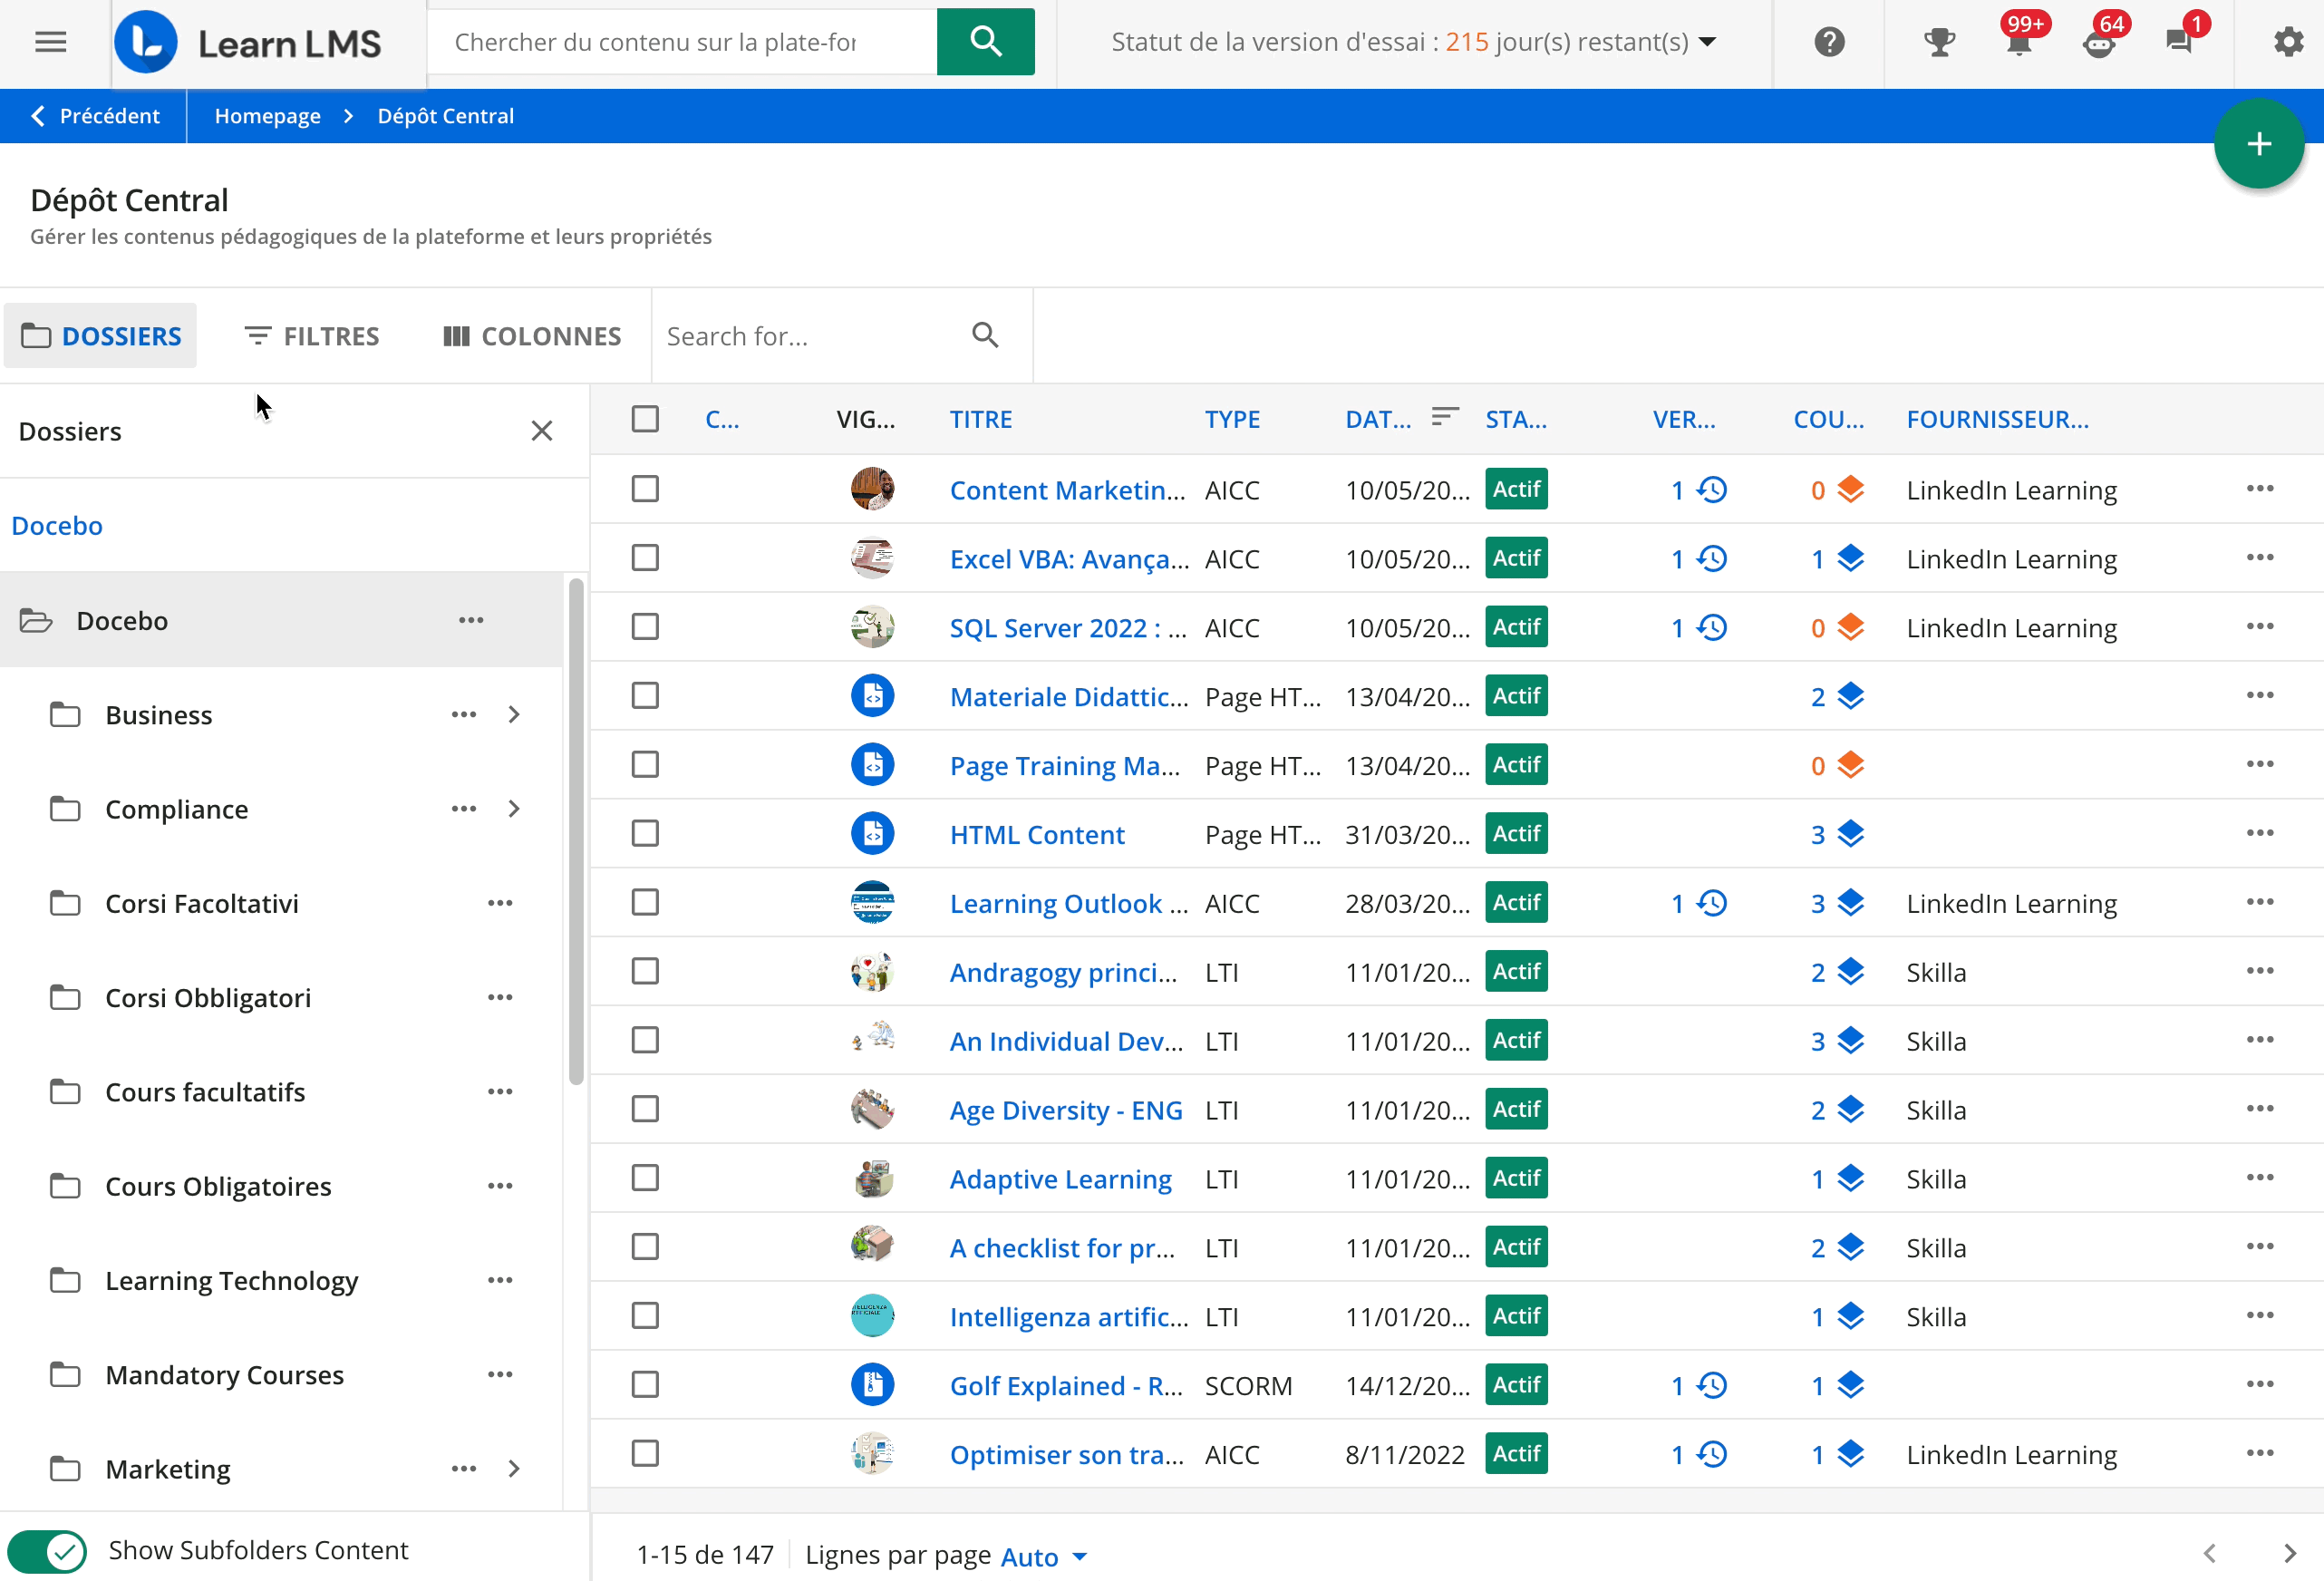Click the Learning Outlook thumbnail

coord(872,903)
